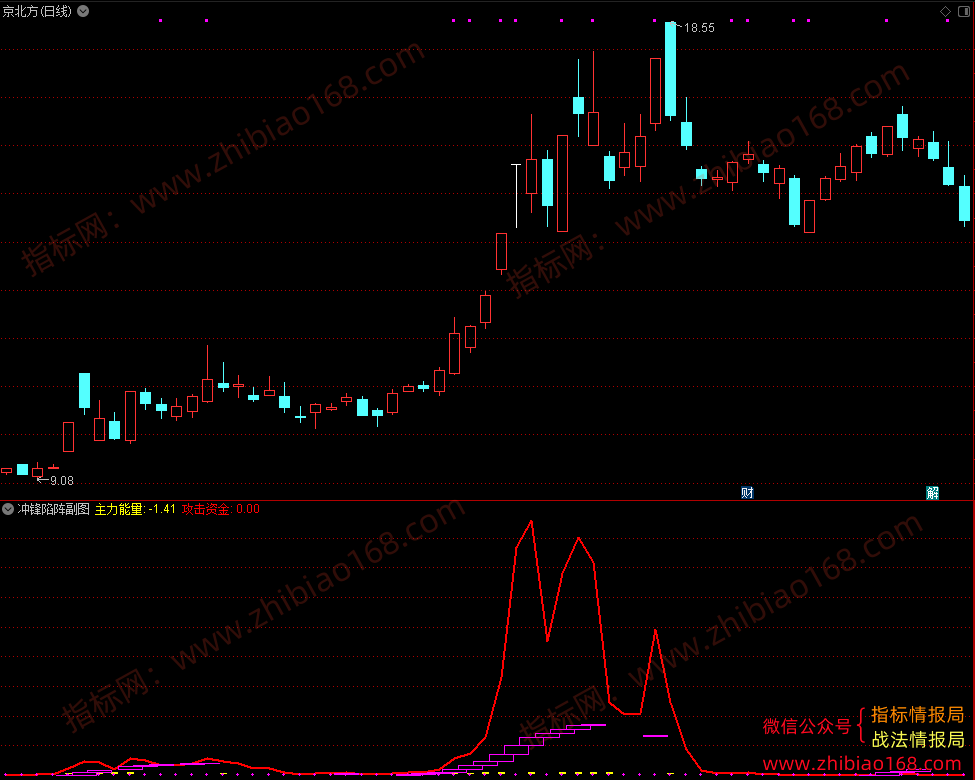Click the 主力能量: -1.41 indicator value

[x=135, y=509]
